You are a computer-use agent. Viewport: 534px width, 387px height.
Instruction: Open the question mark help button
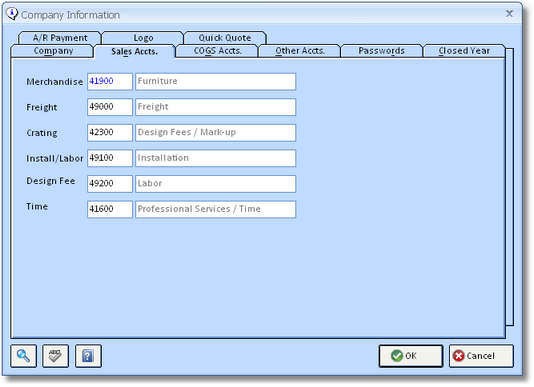tap(88, 356)
